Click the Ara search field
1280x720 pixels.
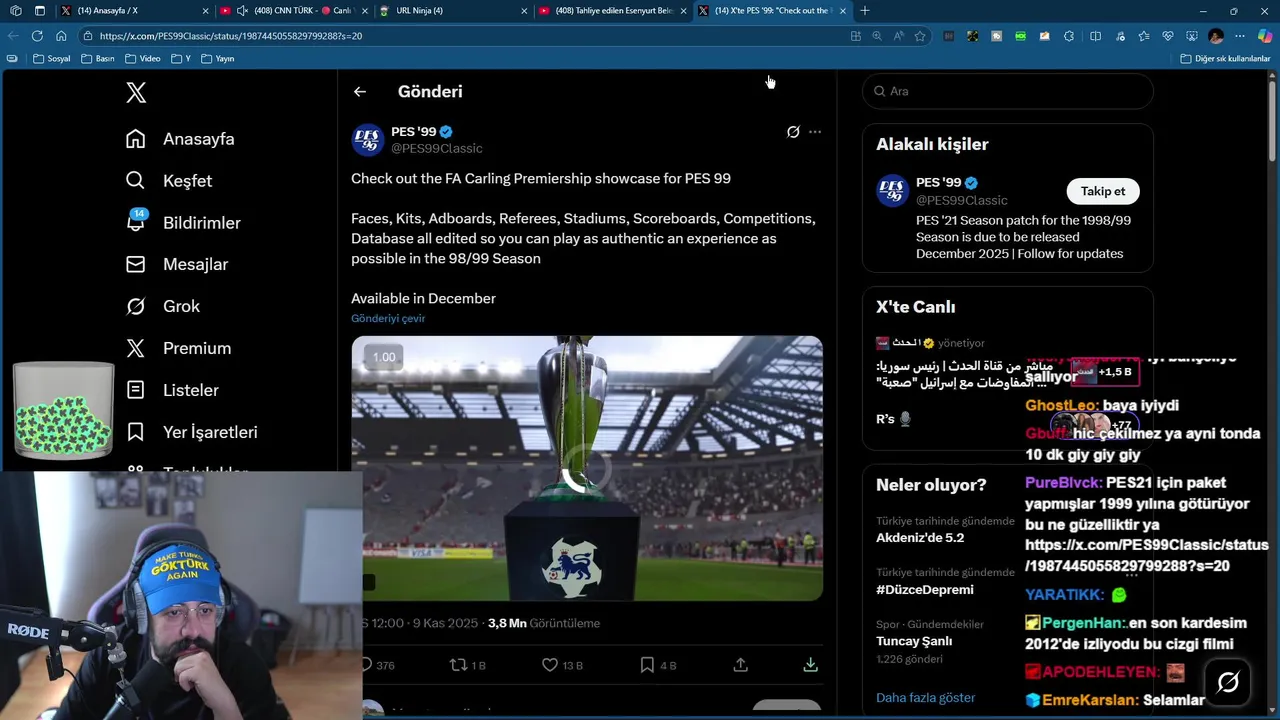(x=1008, y=91)
